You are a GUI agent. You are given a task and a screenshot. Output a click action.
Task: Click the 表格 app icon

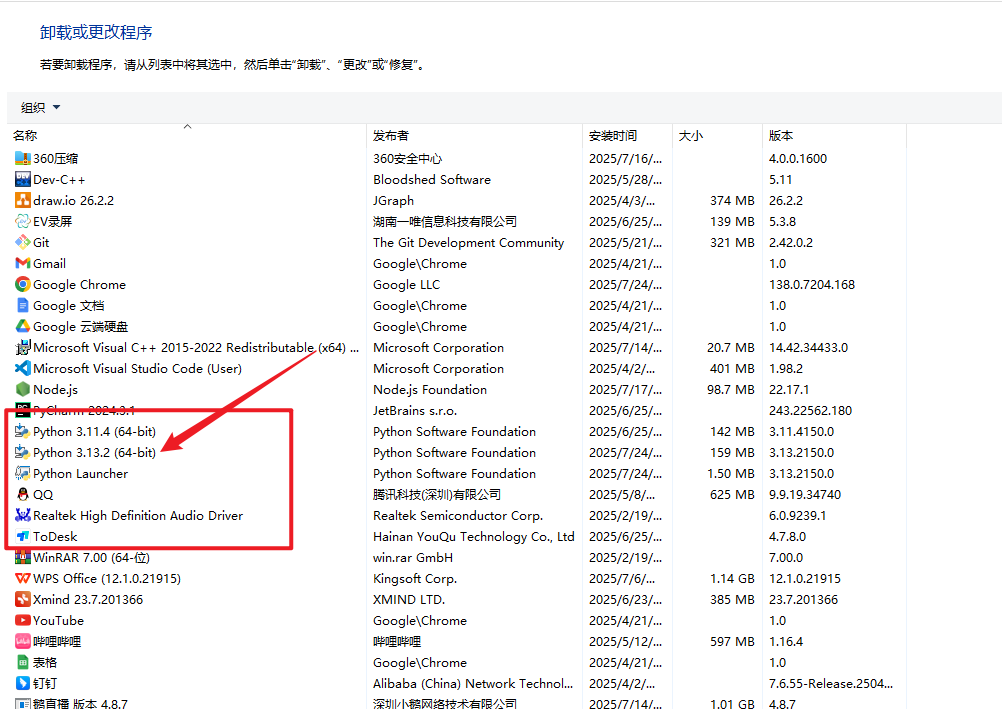[x=22, y=662]
